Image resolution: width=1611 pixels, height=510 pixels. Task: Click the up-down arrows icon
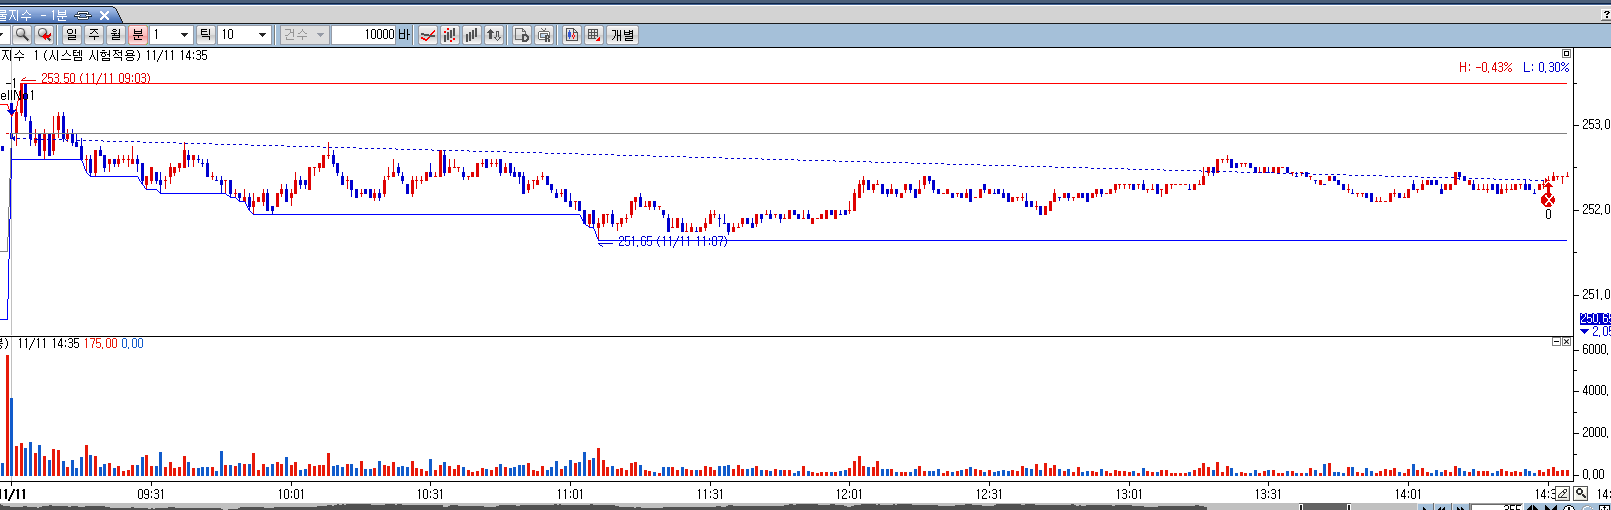[x=494, y=35]
